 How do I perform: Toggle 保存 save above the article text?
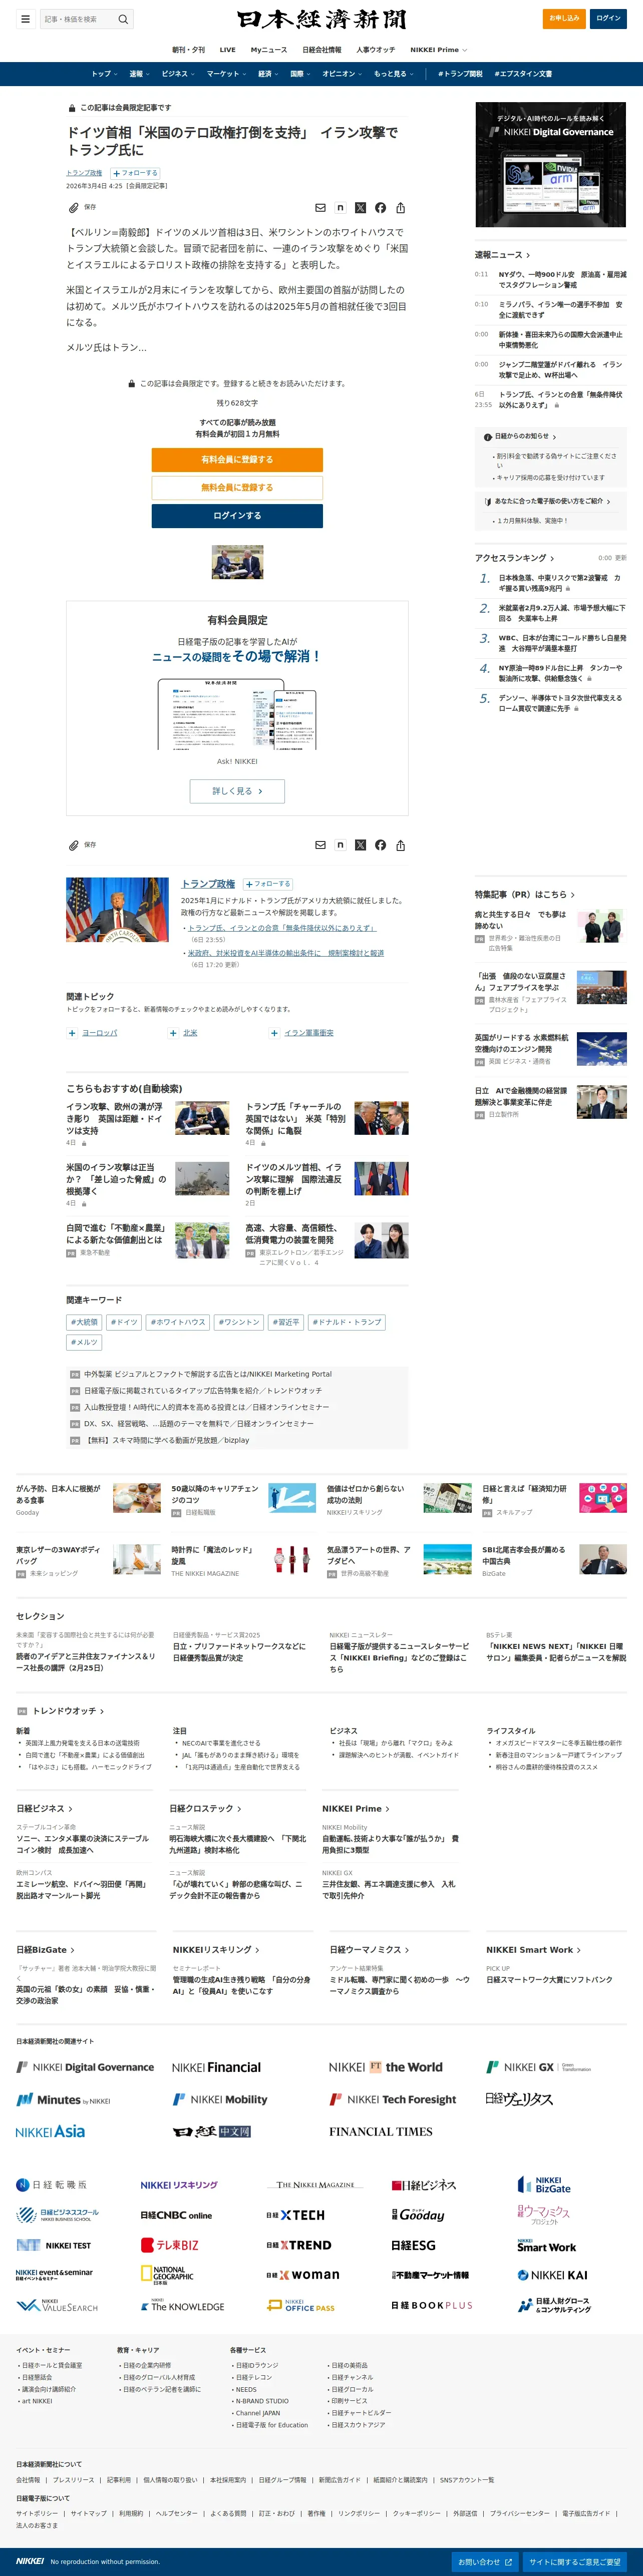(82, 208)
